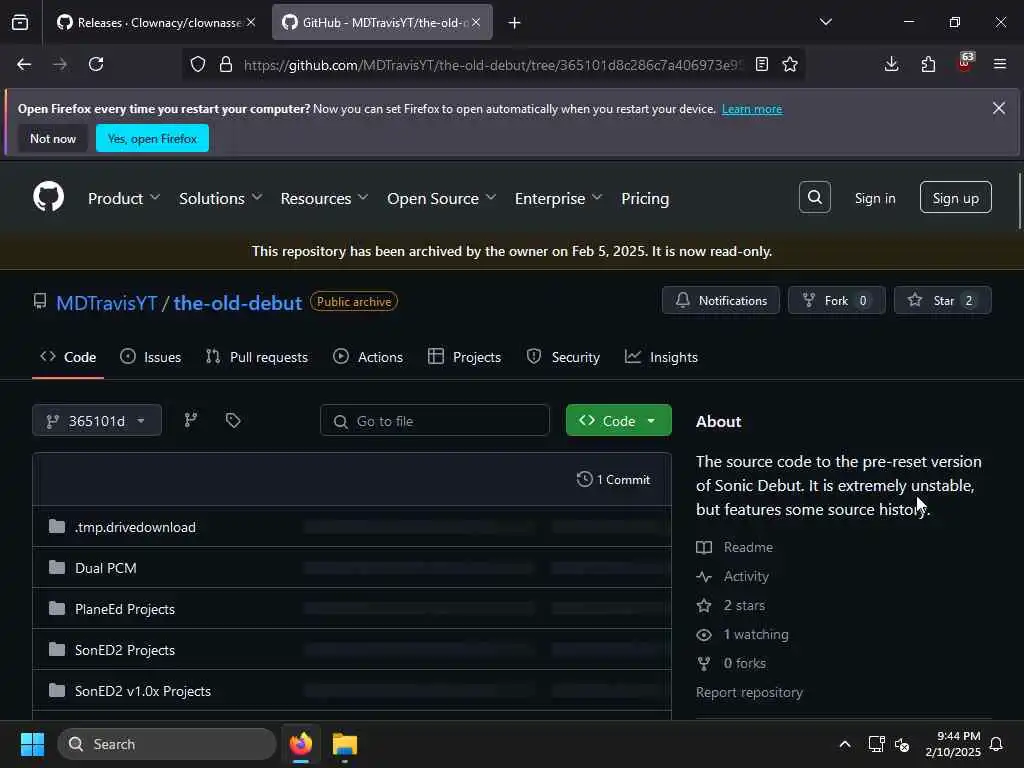Open the .tmp.drivedownload folder
Screen dimensions: 1024x768
coord(135,527)
